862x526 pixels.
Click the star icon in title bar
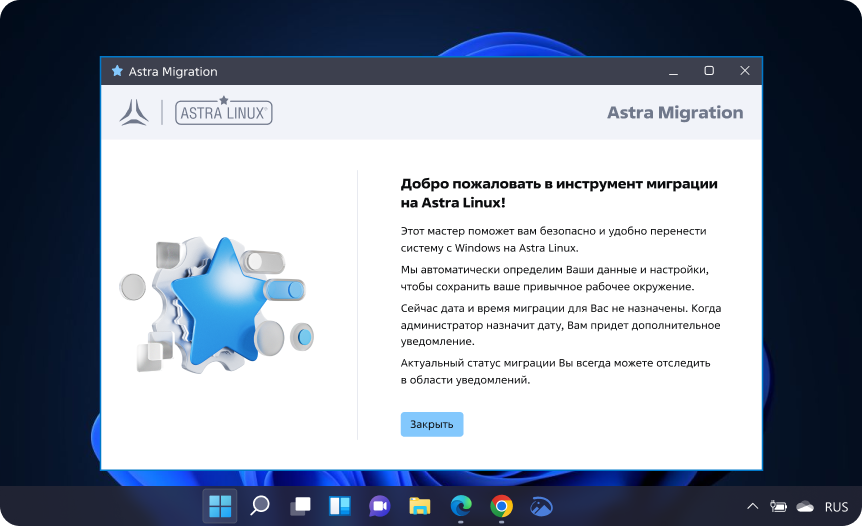click(x=117, y=72)
